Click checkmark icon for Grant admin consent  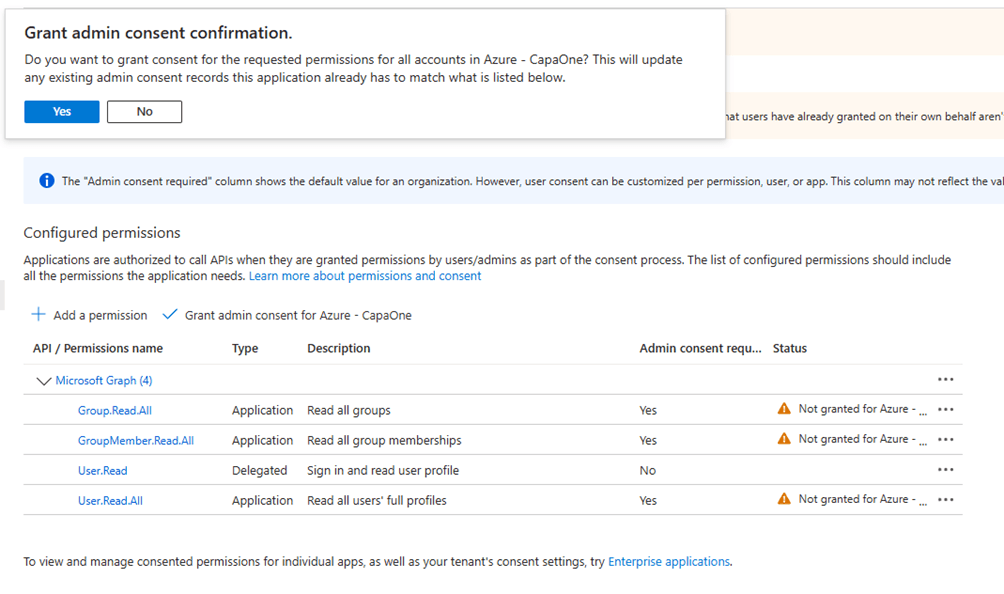click(x=170, y=314)
